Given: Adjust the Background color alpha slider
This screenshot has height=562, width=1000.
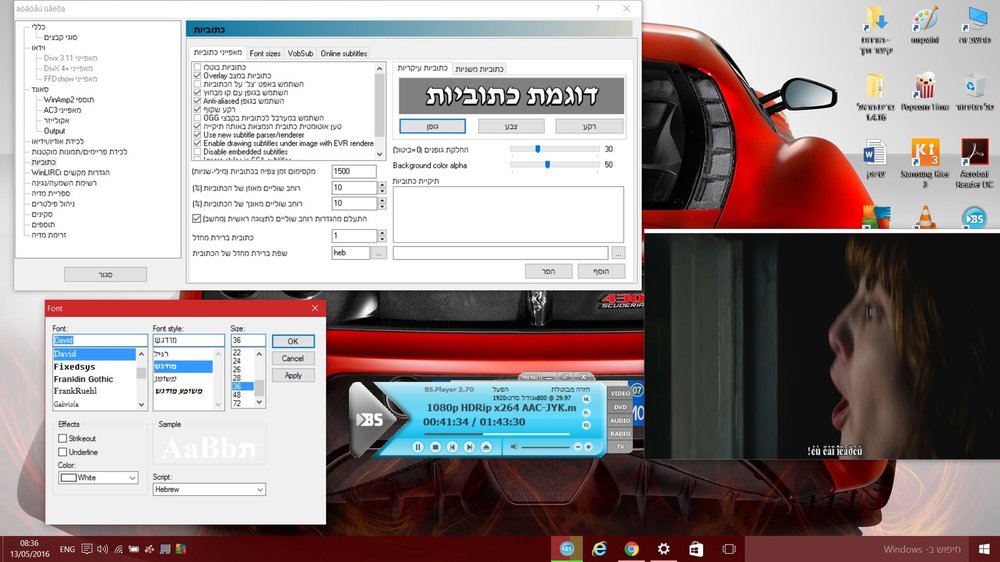Looking at the screenshot, I should click(547, 165).
